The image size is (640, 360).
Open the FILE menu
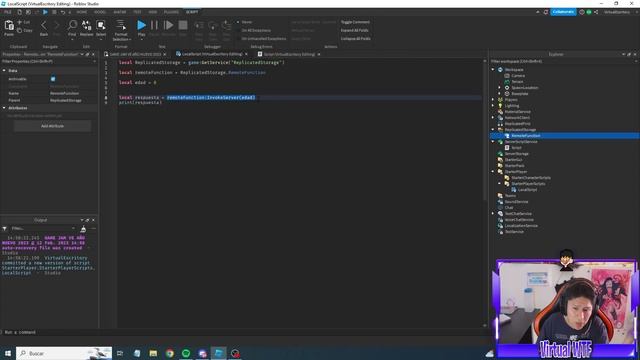[8, 12]
